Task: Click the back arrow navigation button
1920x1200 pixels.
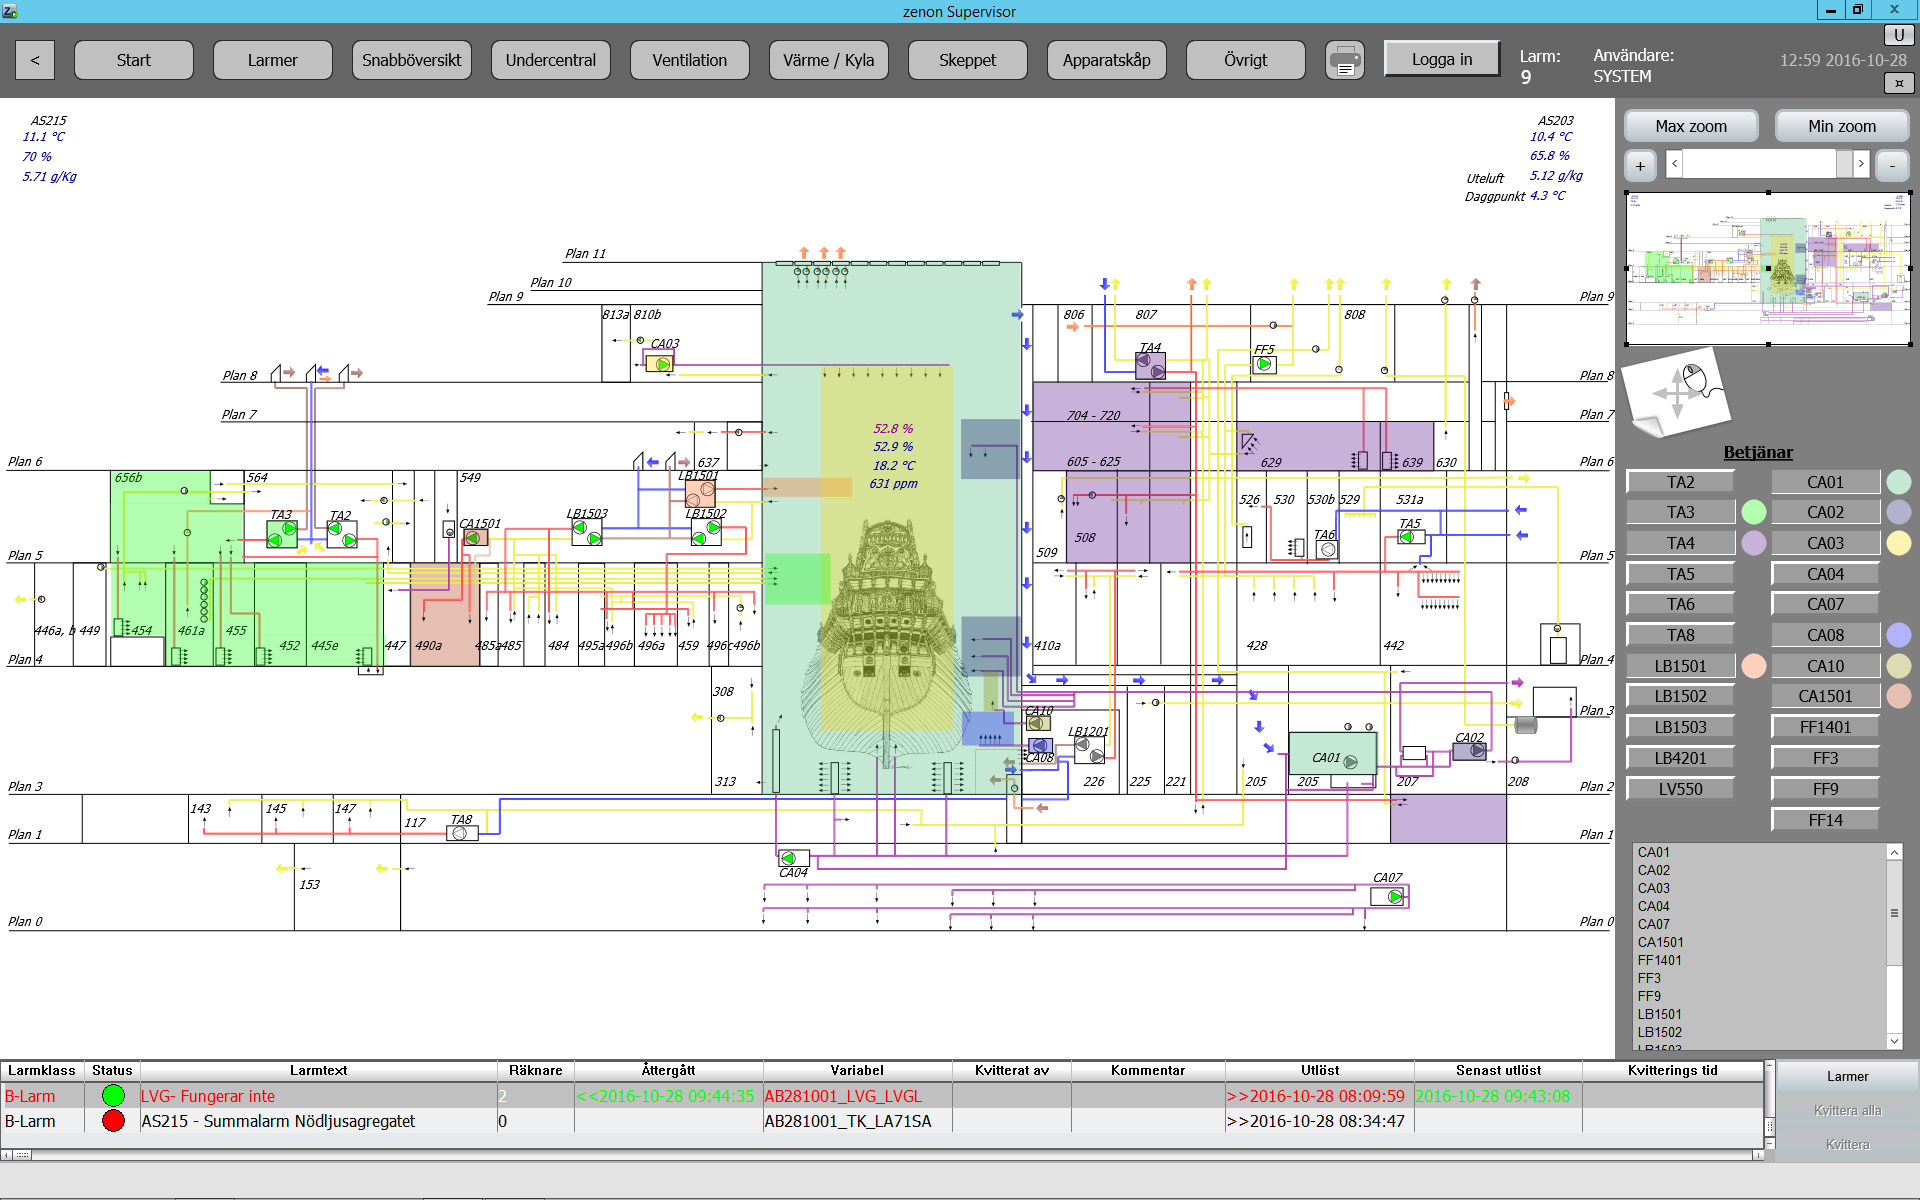Action: [x=35, y=60]
